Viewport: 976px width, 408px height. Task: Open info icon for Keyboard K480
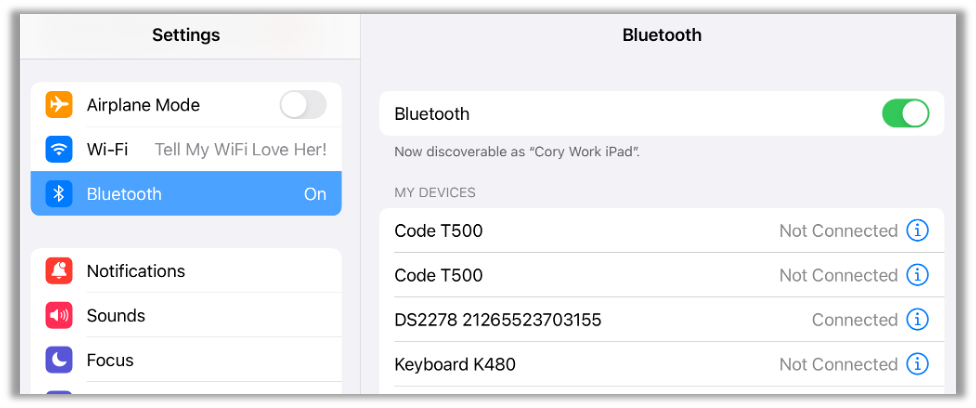coord(917,364)
